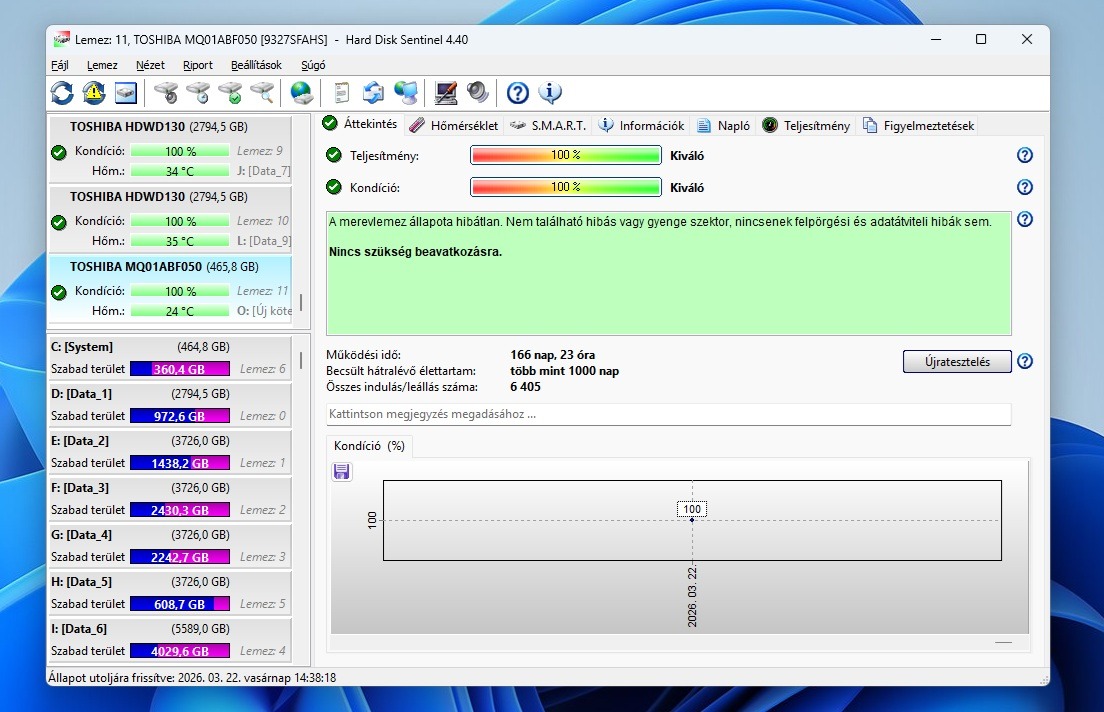Open the Lemez menu
This screenshot has height=712, width=1104.
point(102,65)
